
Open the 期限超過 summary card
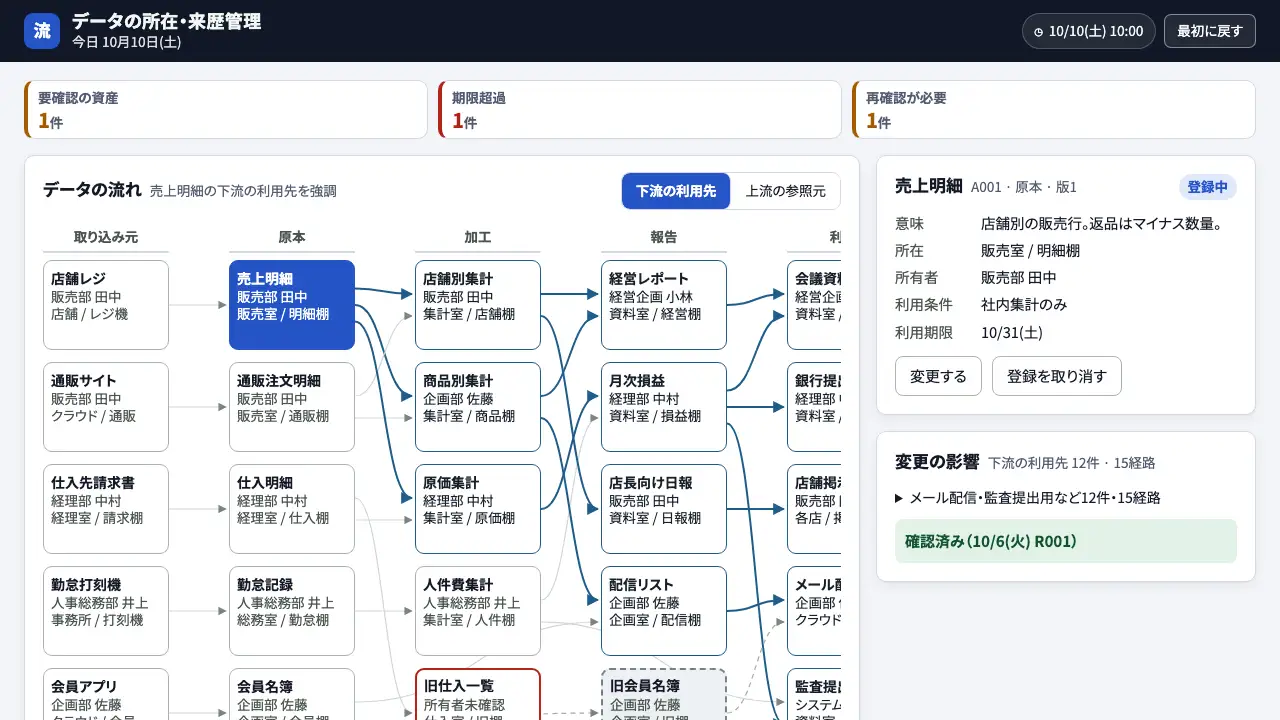tap(640, 109)
